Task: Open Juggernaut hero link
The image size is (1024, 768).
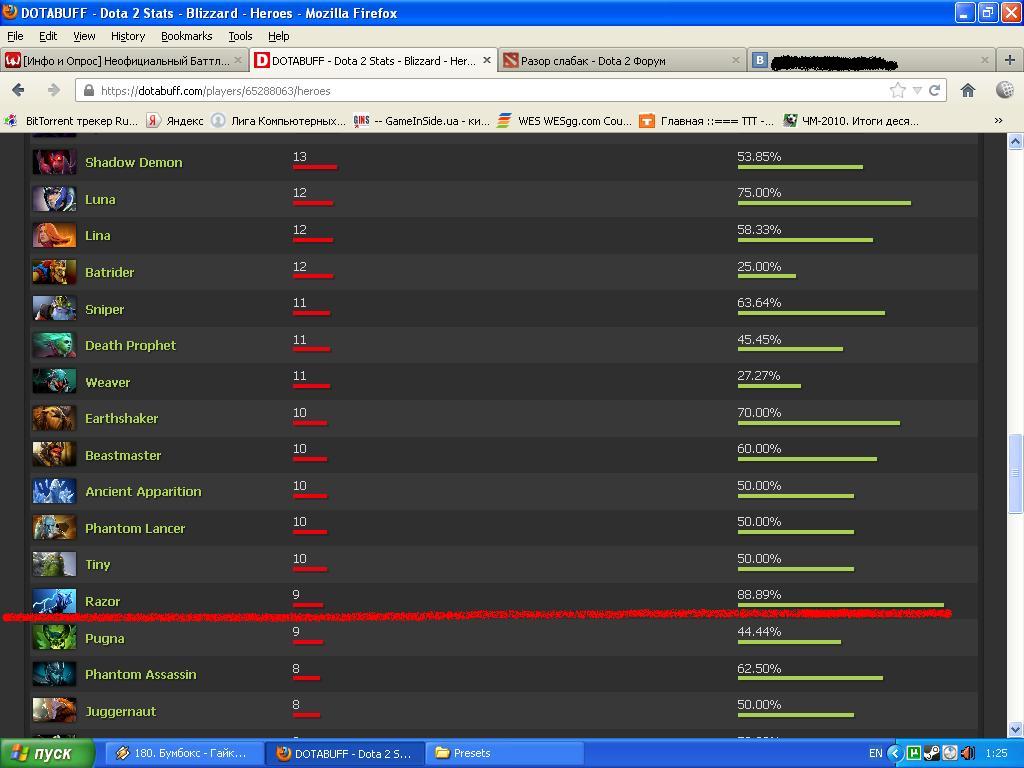Action: [121, 712]
